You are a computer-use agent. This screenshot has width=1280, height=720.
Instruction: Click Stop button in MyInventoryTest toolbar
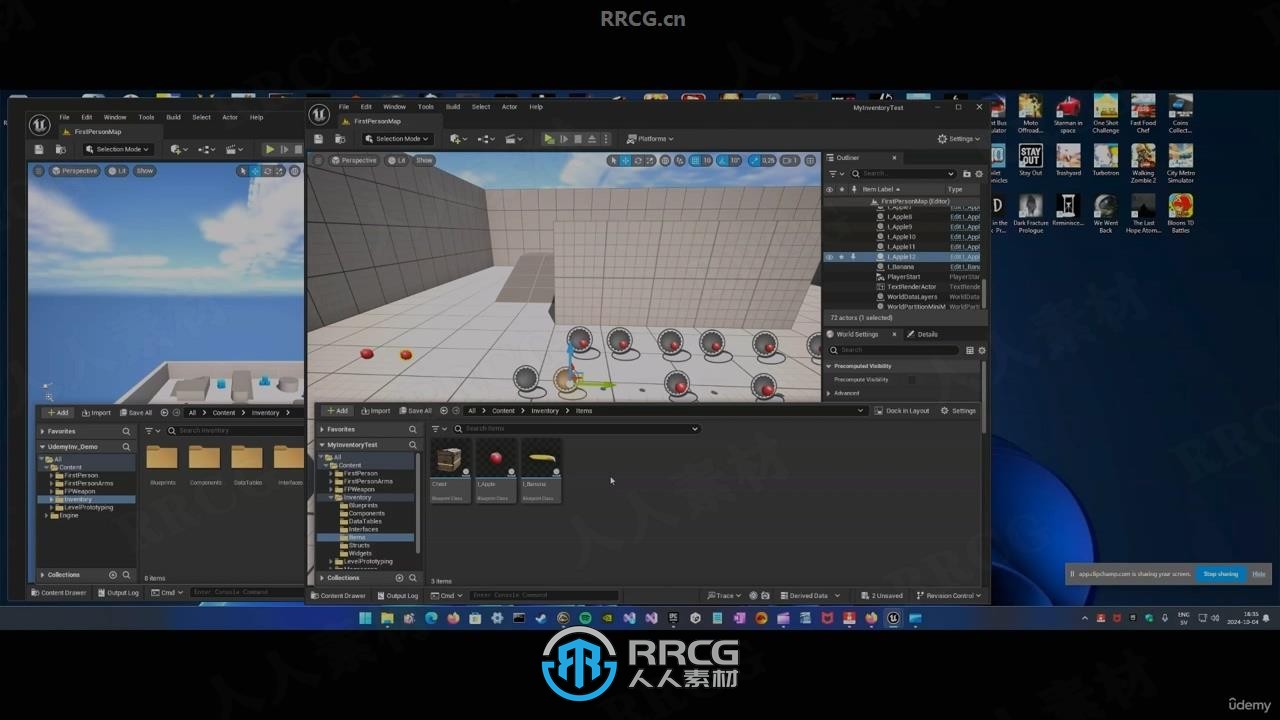coord(578,139)
